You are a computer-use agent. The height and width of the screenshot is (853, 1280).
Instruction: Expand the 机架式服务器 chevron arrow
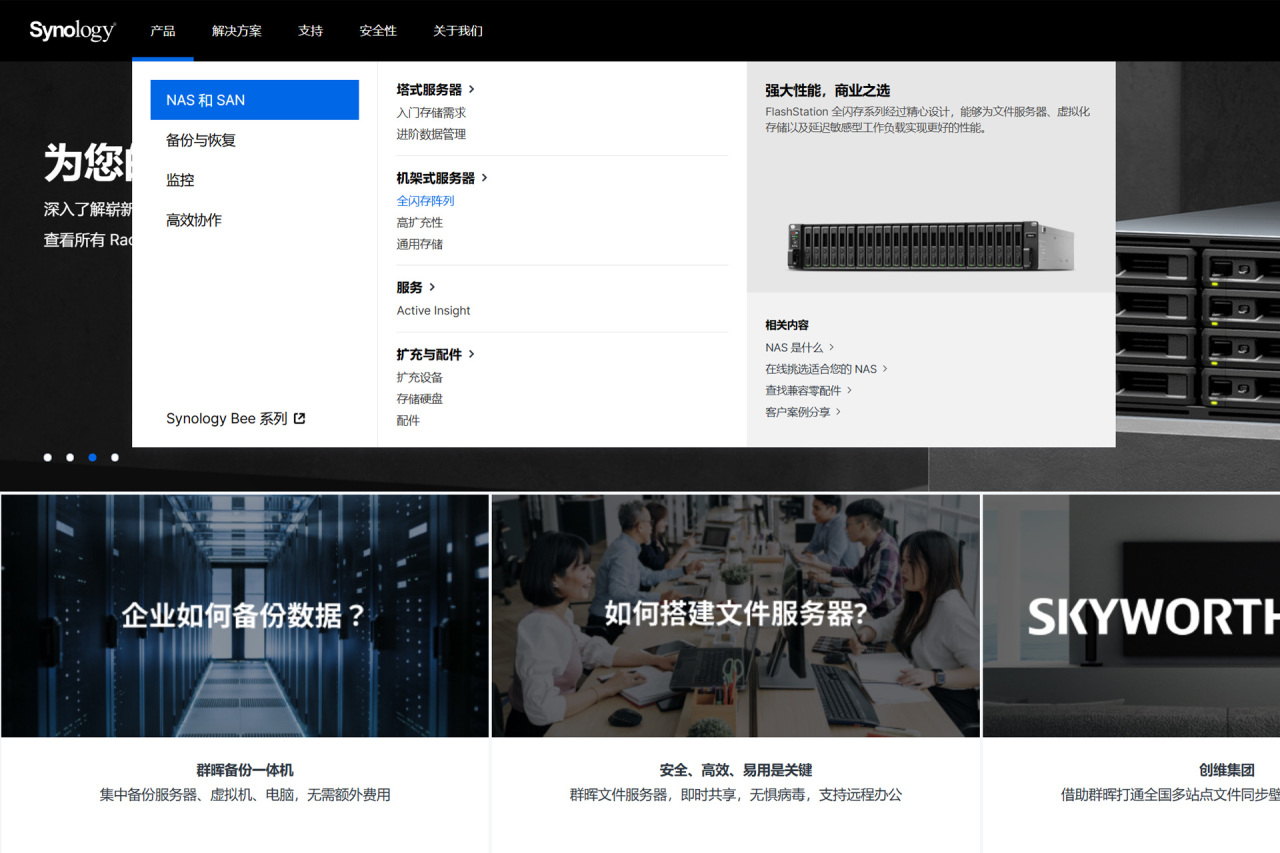click(x=485, y=178)
